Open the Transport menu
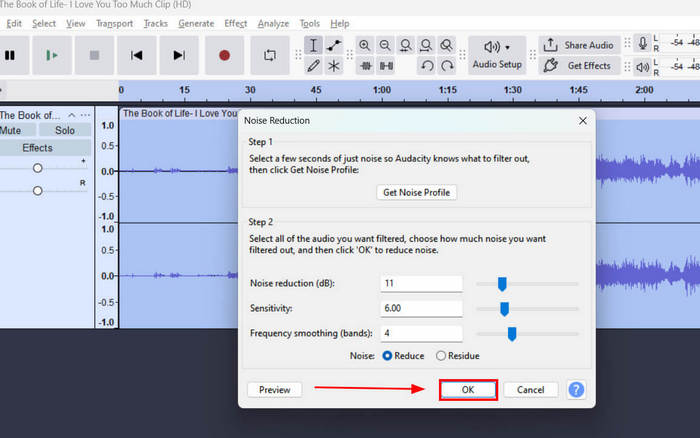Screen dimensions: 700x438 coord(114,24)
